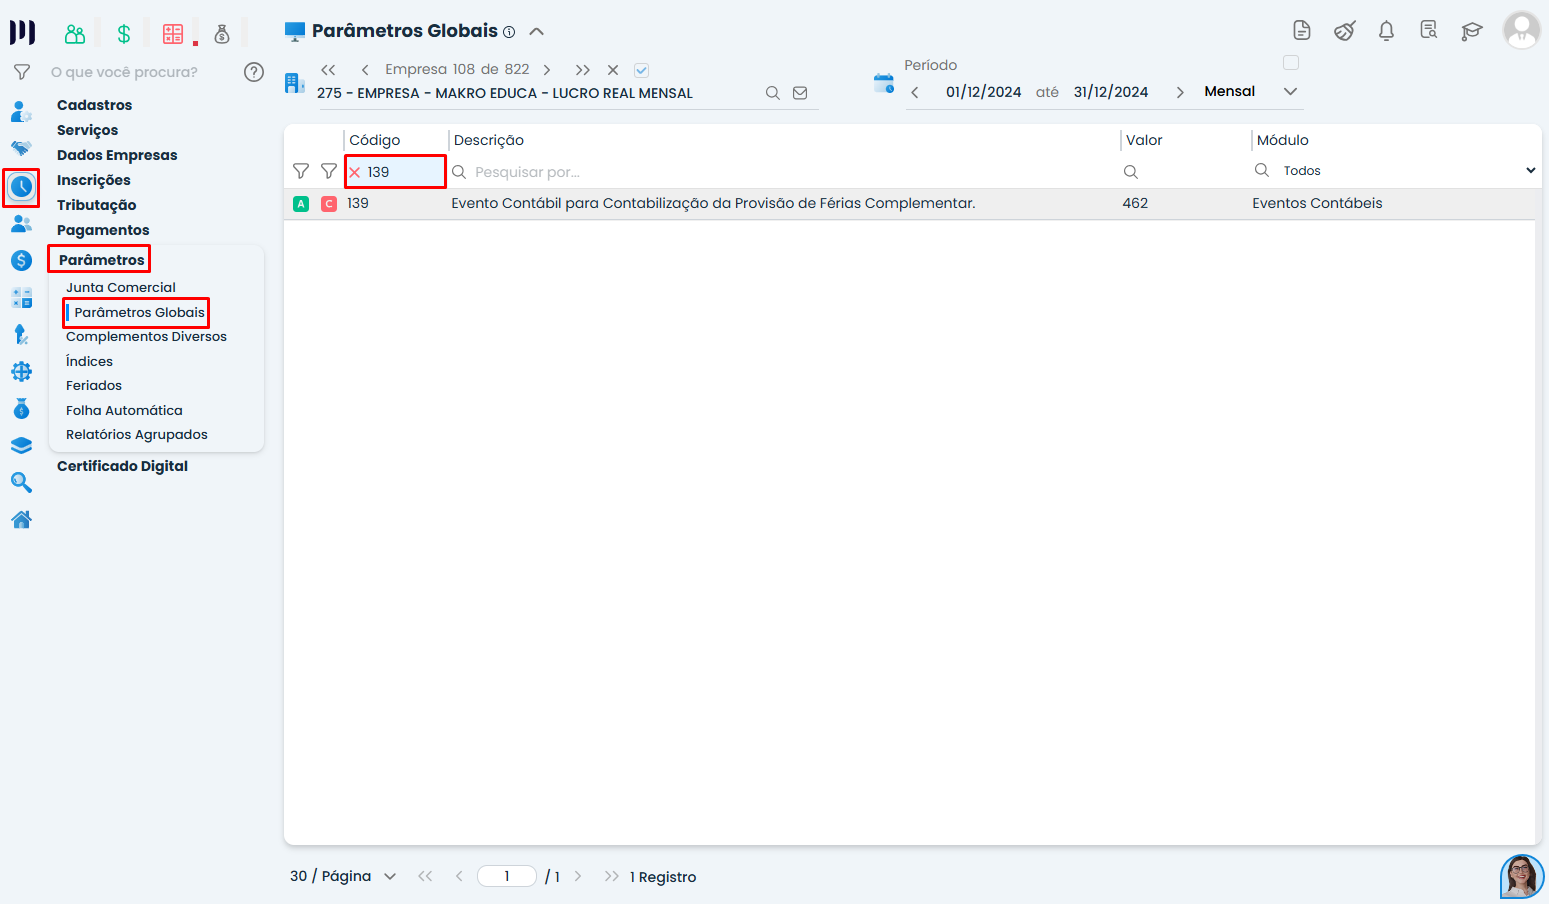Open the graduation cap training icon

(1471, 31)
